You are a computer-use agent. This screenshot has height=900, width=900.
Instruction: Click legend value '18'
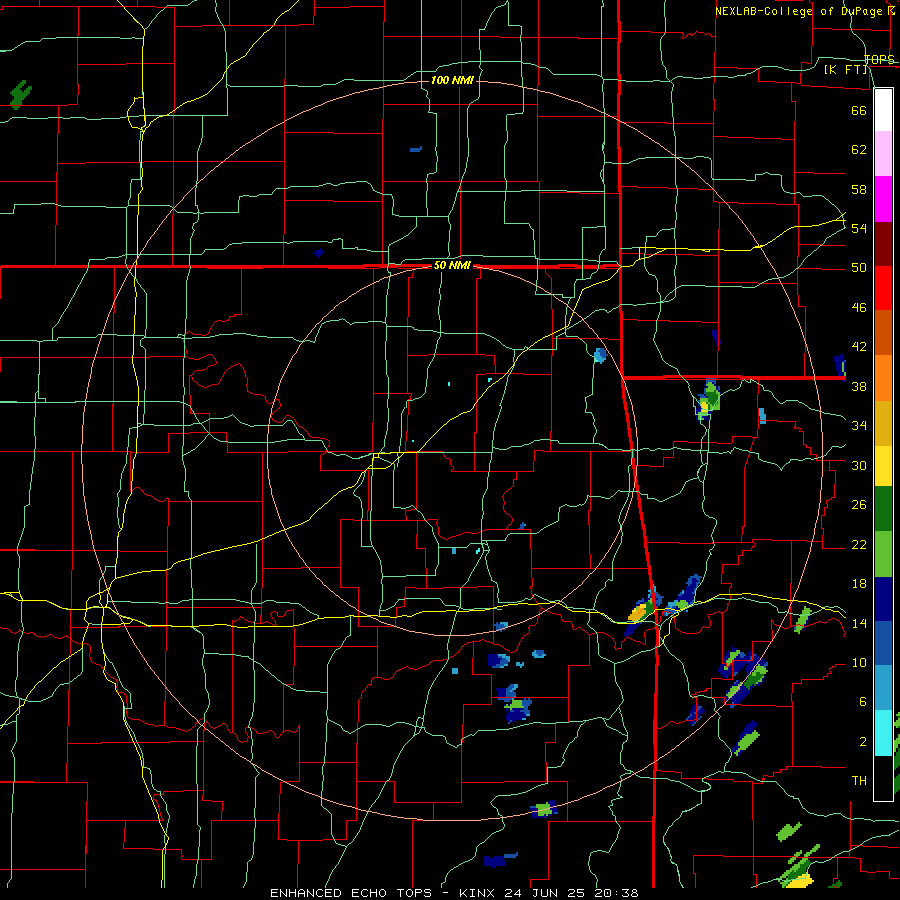point(859,584)
